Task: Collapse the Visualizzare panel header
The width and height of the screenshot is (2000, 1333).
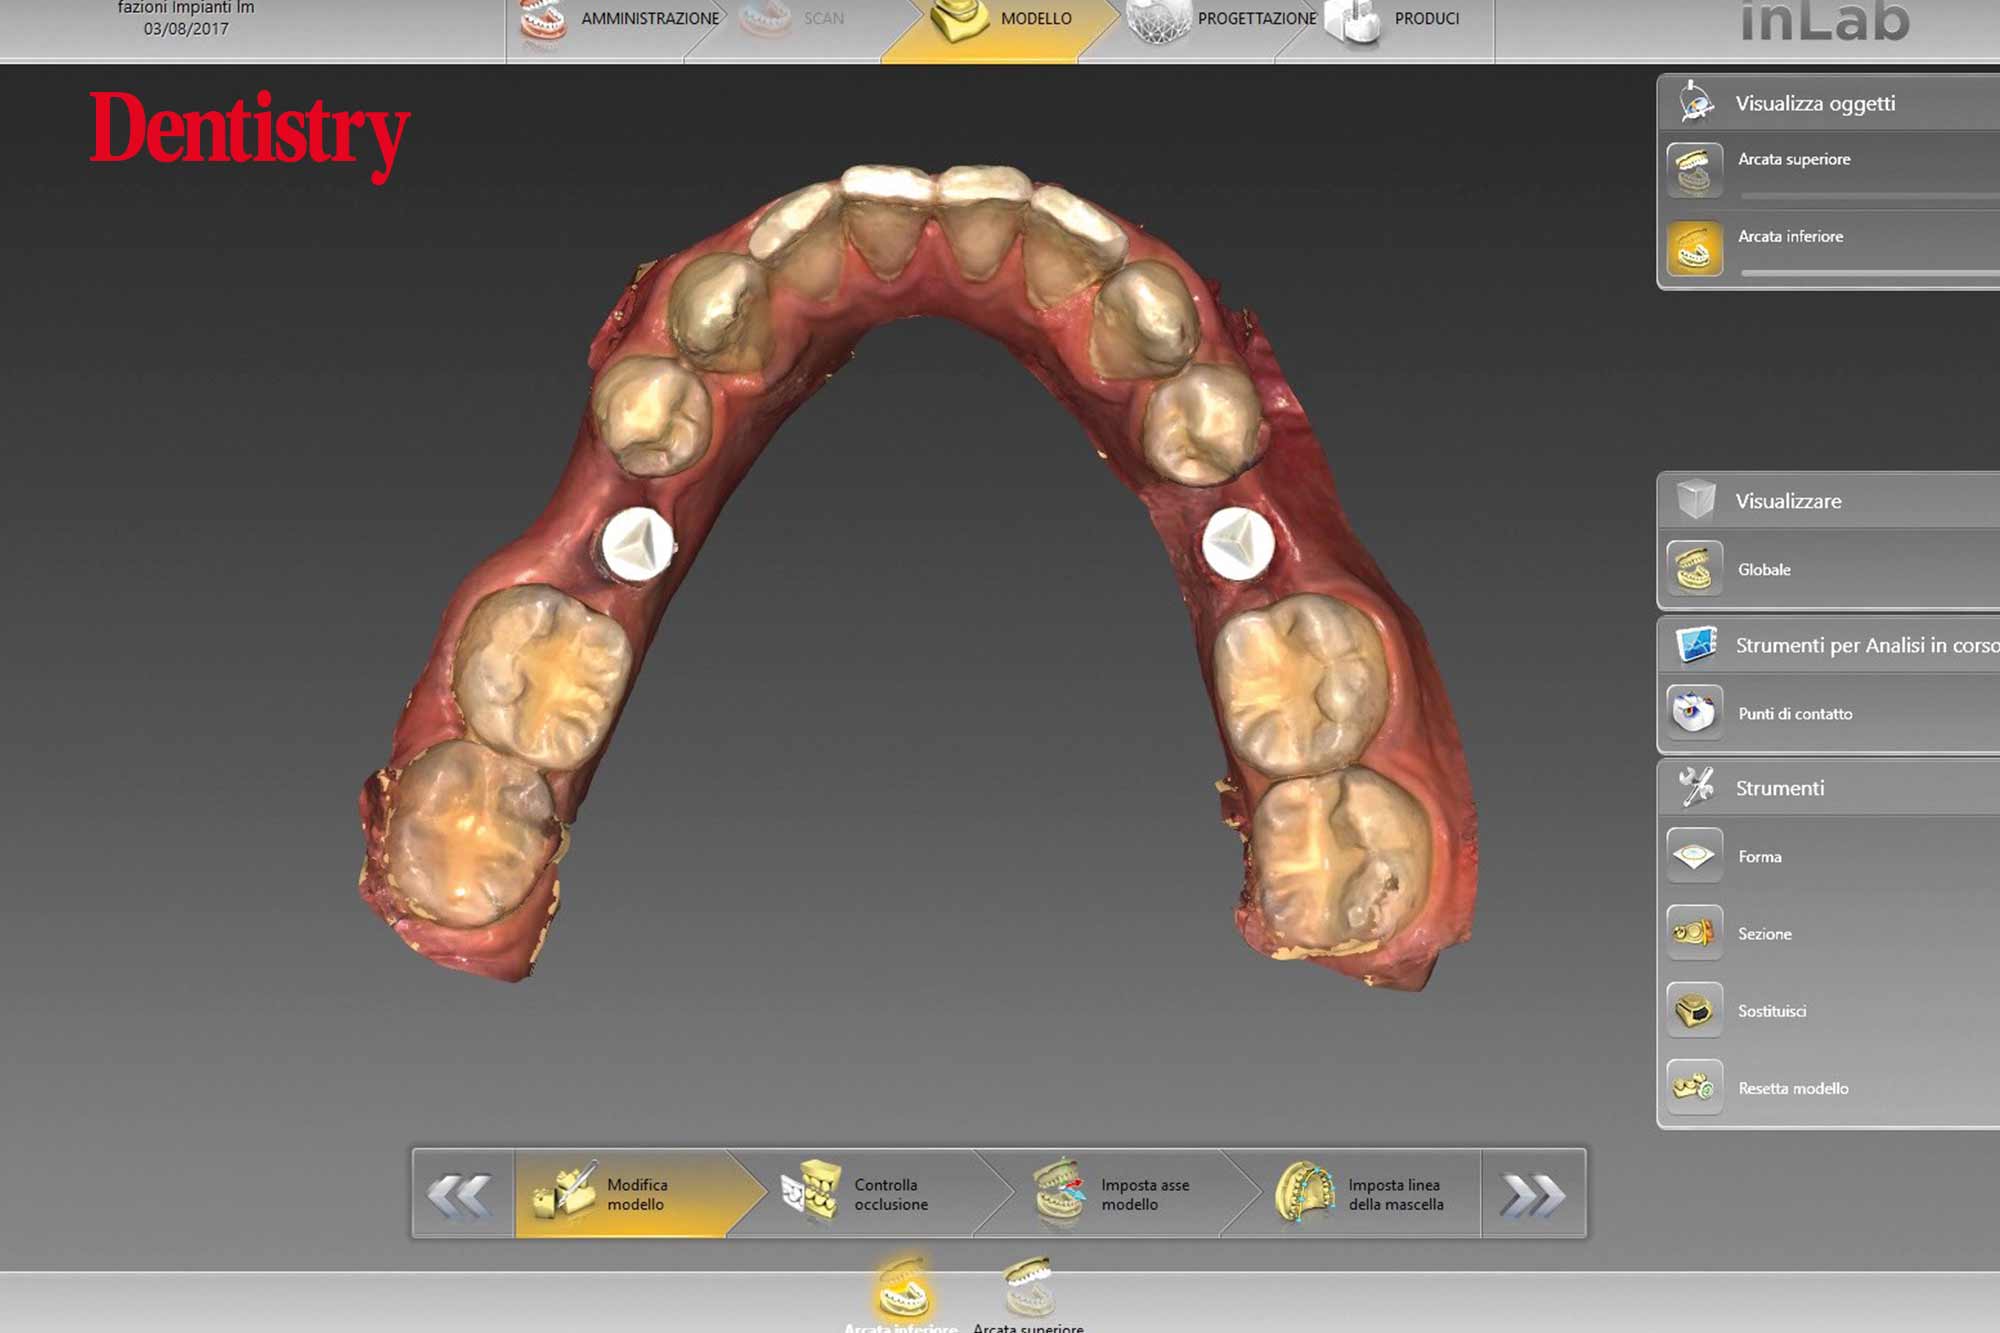Action: (x=1829, y=500)
